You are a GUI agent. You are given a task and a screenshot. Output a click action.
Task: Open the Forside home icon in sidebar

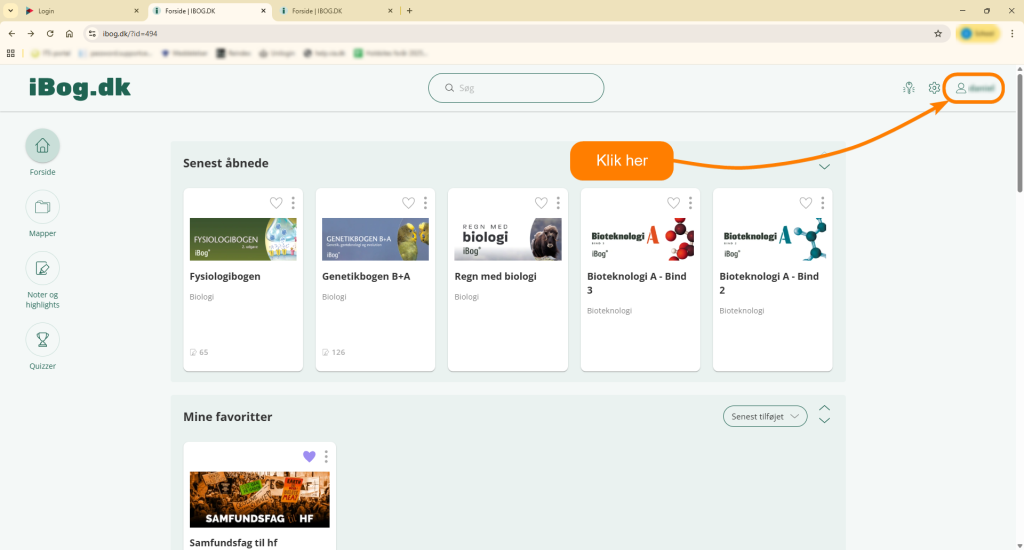pyautogui.click(x=42, y=146)
